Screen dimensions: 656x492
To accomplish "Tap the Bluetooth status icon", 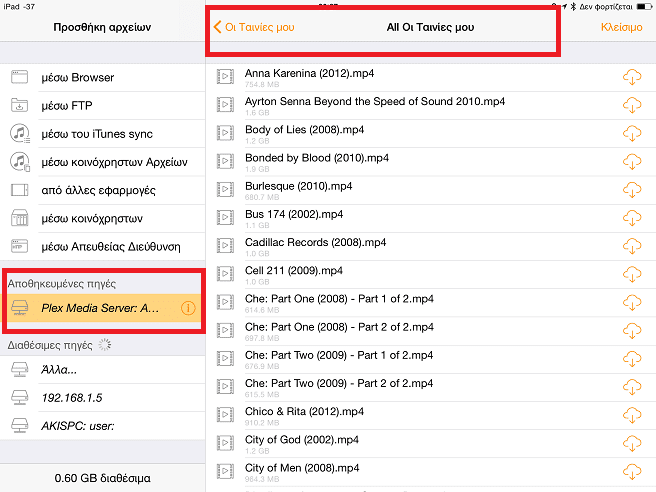I will (x=573, y=6).
